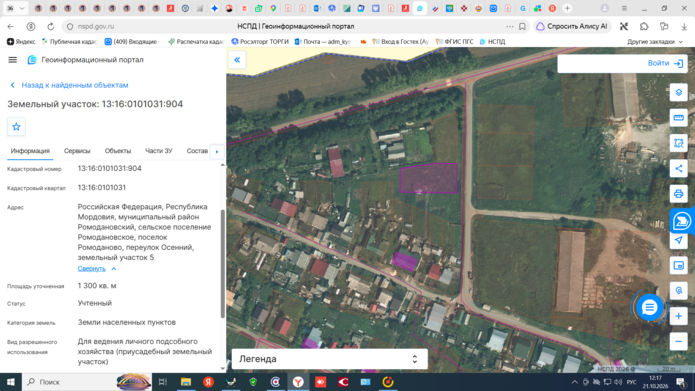Locate my position on the map
This screenshot has height=391, width=695.
(678, 240)
